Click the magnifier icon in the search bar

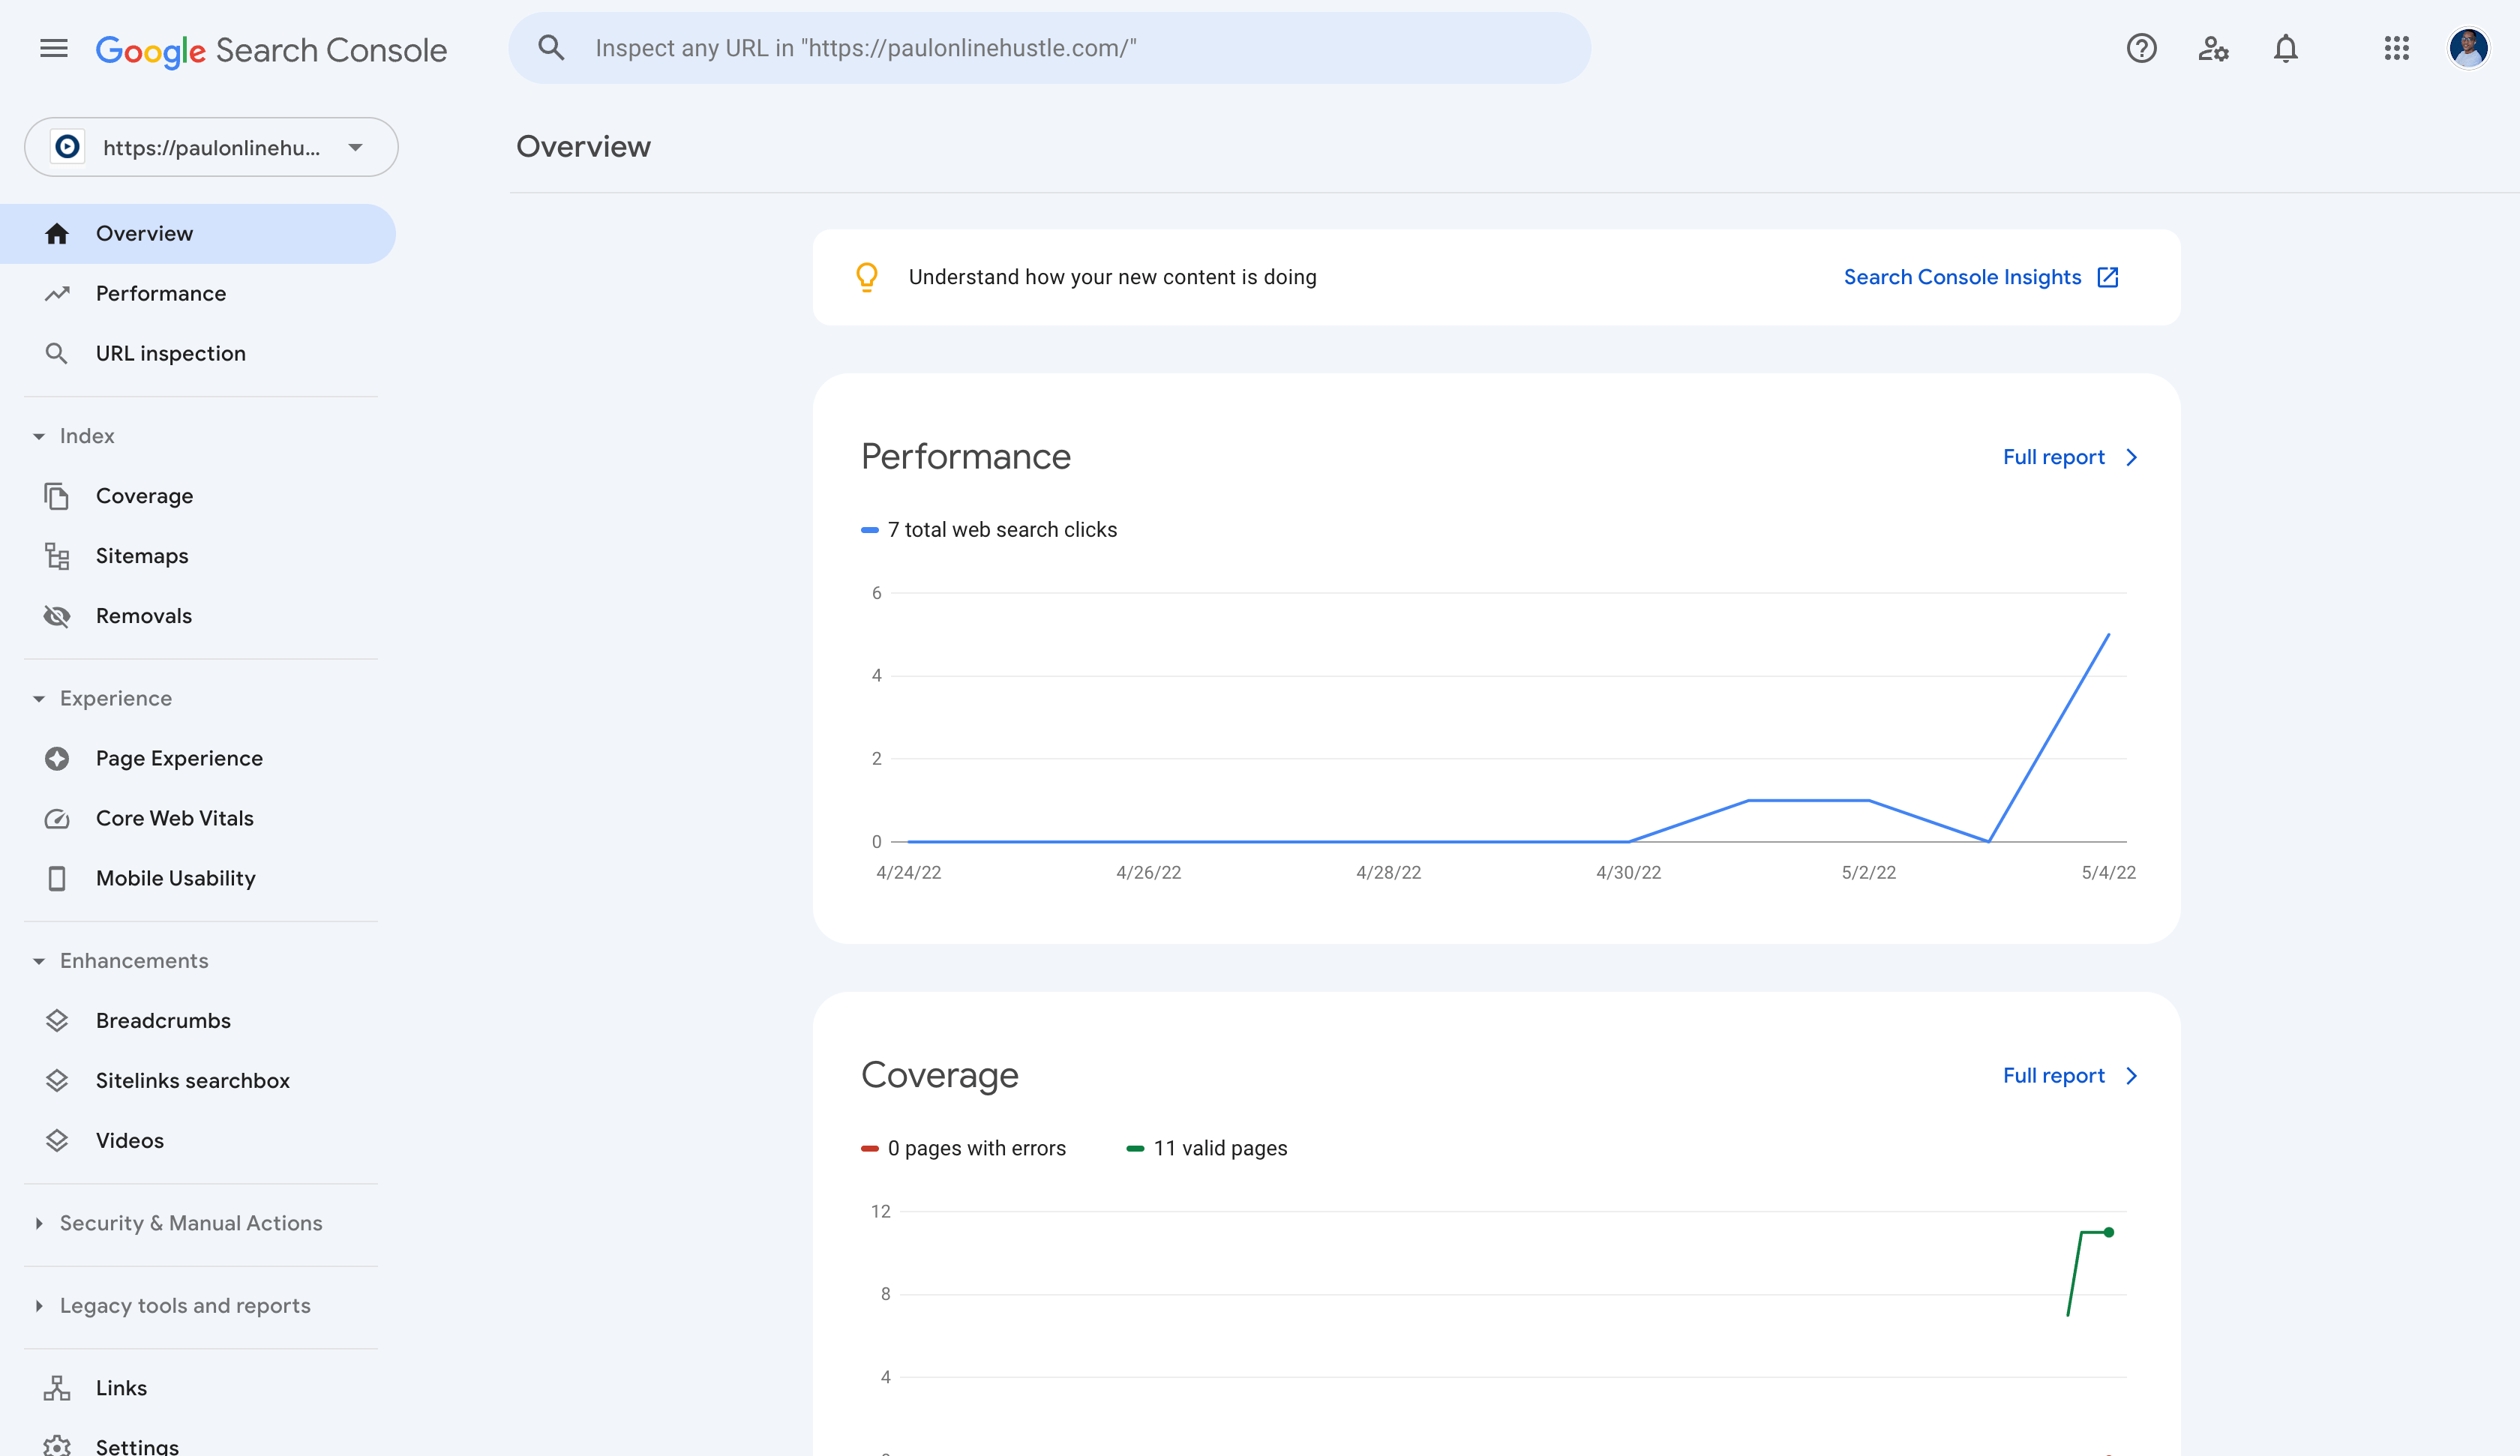pyautogui.click(x=551, y=48)
